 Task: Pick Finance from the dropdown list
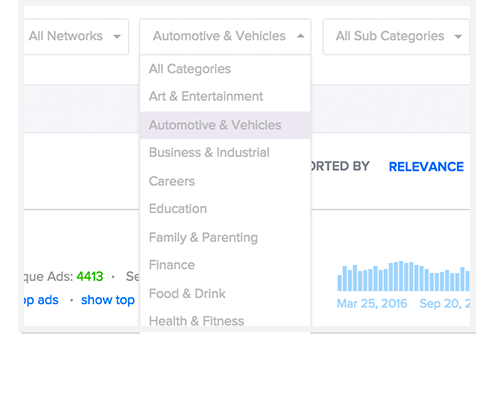(225, 265)
